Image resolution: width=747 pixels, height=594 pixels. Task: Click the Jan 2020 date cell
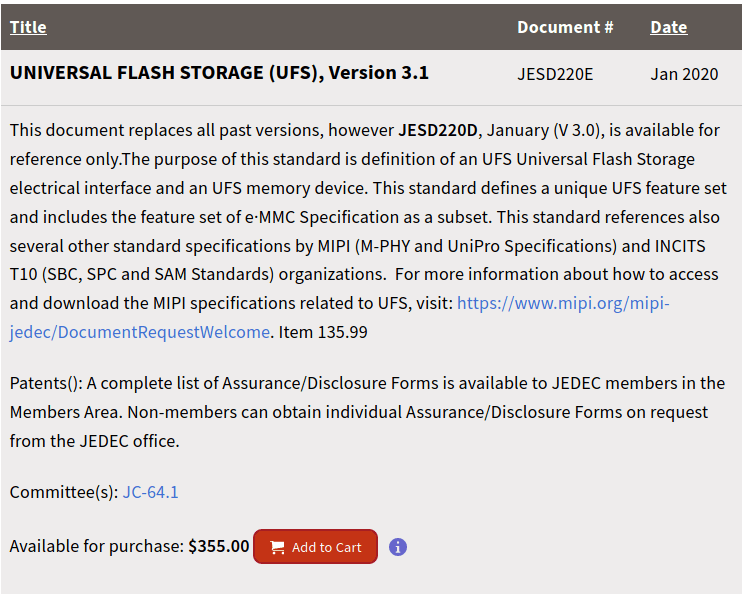pos(684,74)
